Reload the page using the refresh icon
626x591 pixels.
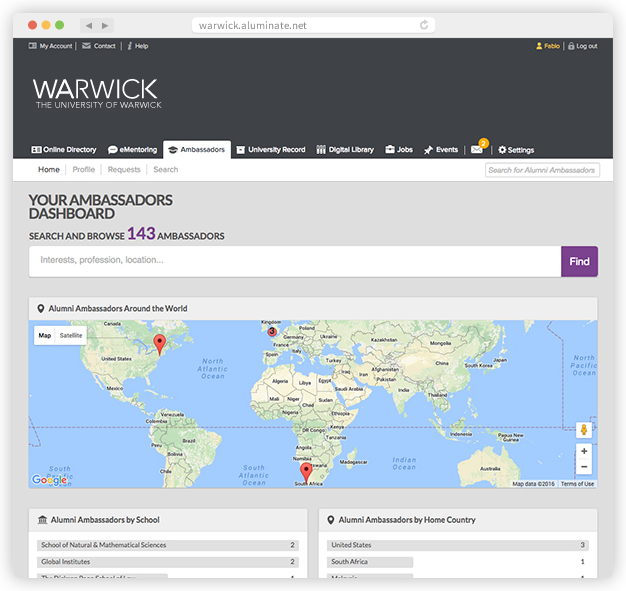pos(424,25)
